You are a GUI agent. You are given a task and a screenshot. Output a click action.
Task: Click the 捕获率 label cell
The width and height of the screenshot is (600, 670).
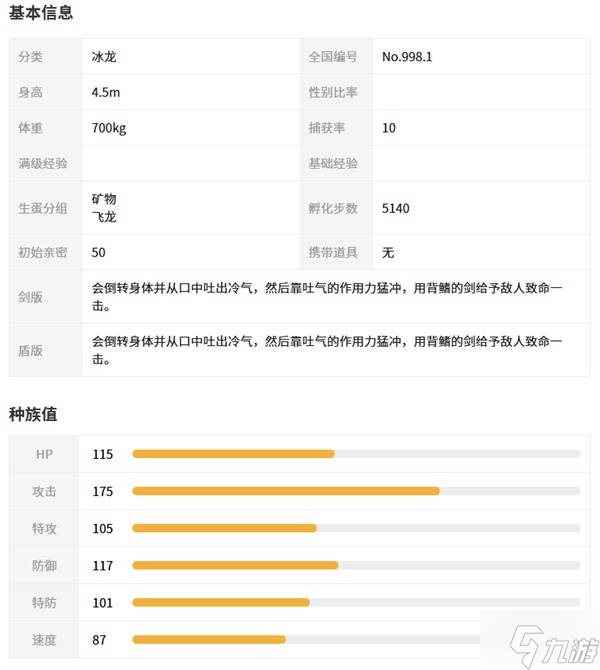point(327,128)
